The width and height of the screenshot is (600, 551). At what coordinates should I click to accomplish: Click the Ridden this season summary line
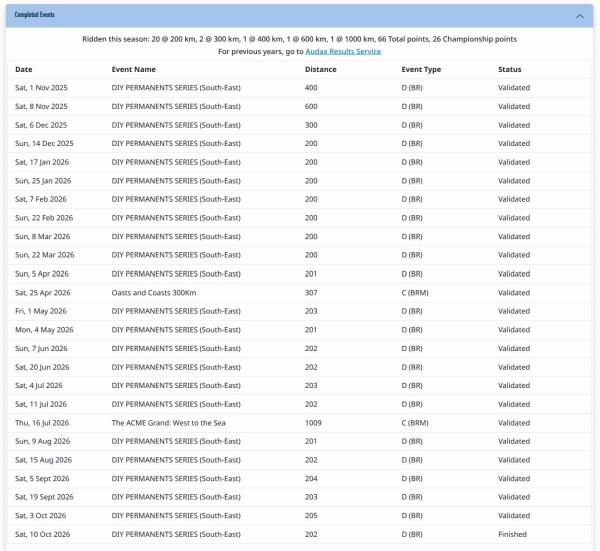pyautogui.click(x=299, y=39)
